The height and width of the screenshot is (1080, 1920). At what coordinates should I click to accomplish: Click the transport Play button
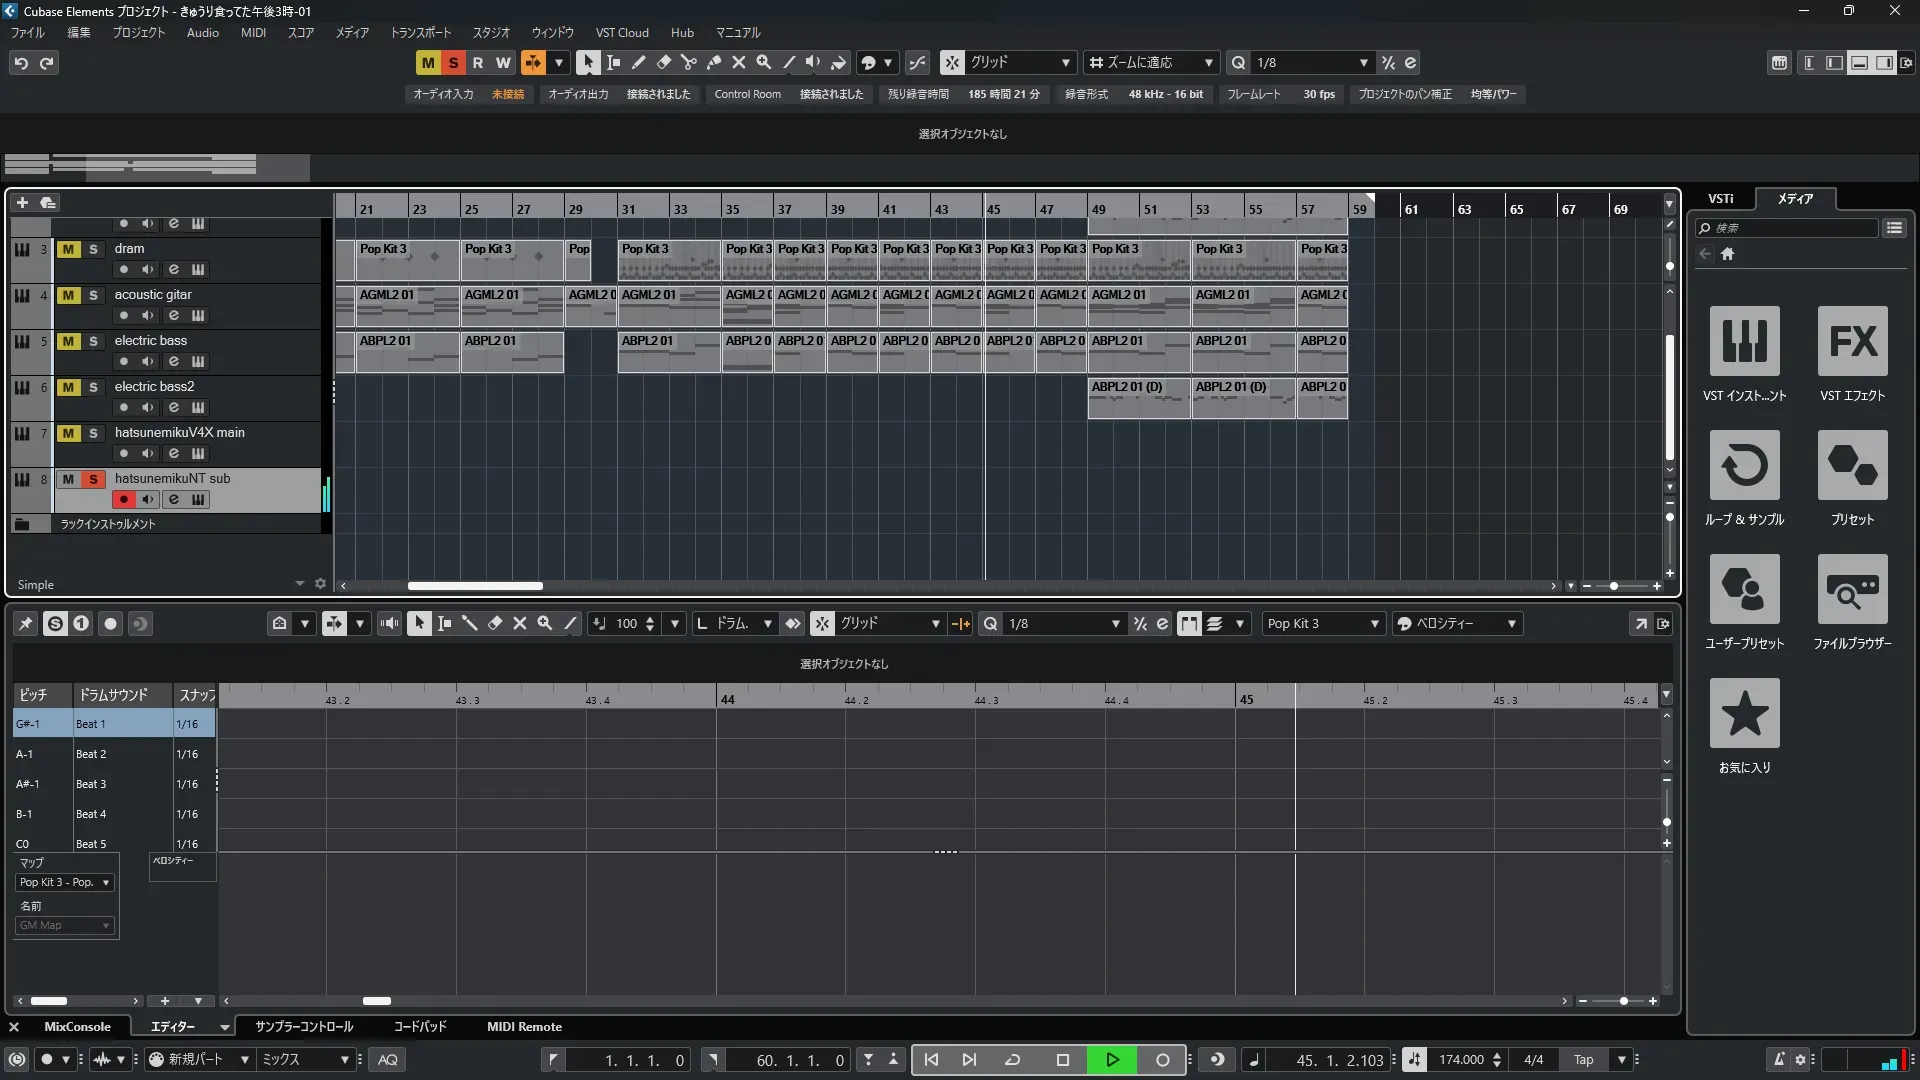coord(1112,1059)
